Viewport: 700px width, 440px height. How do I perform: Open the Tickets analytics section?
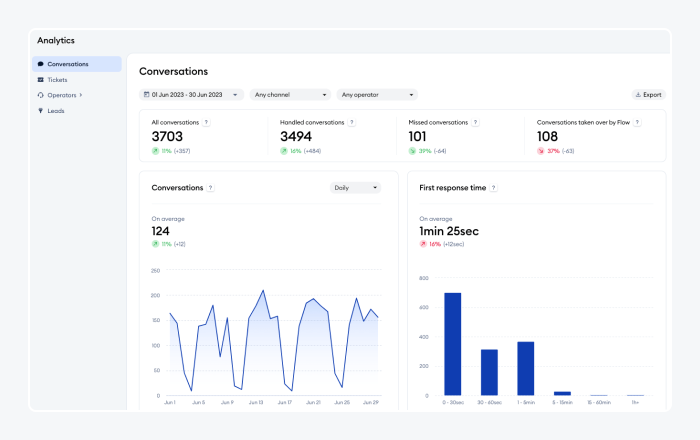[57, 79]
